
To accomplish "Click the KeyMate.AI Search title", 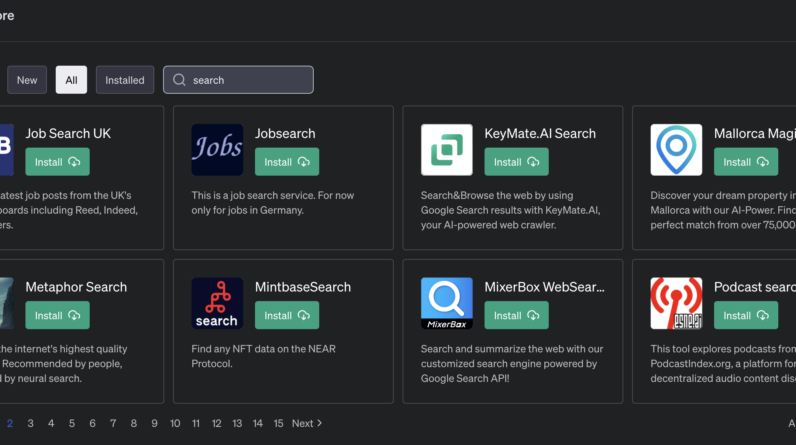I will click(x=540, y=133).
